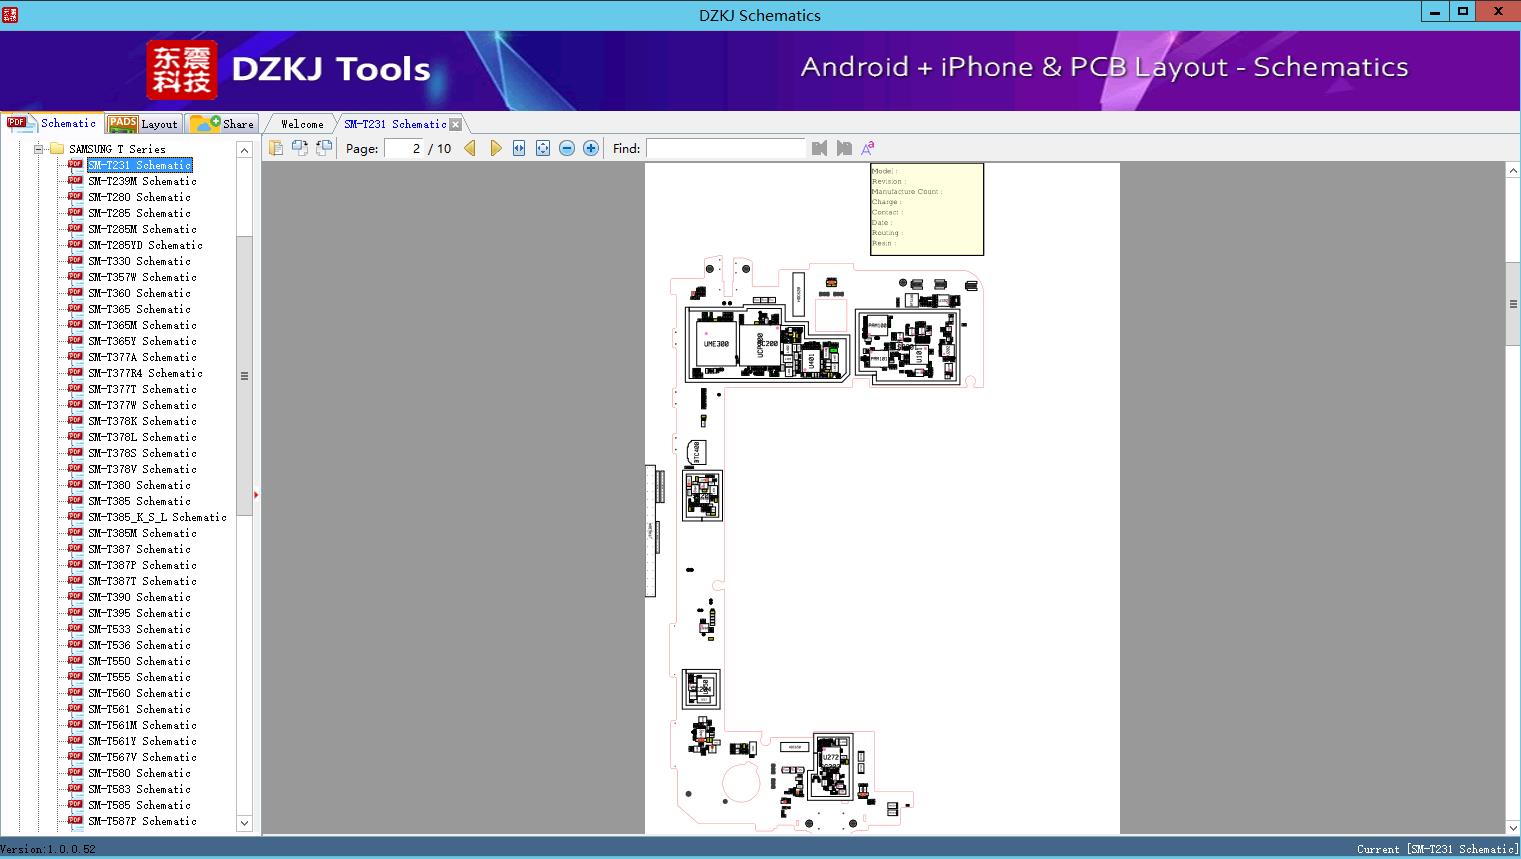The height and width of the screenshot is (859, 1521).
Task: Go to the previous page arrow
Action: coord(470,148)
